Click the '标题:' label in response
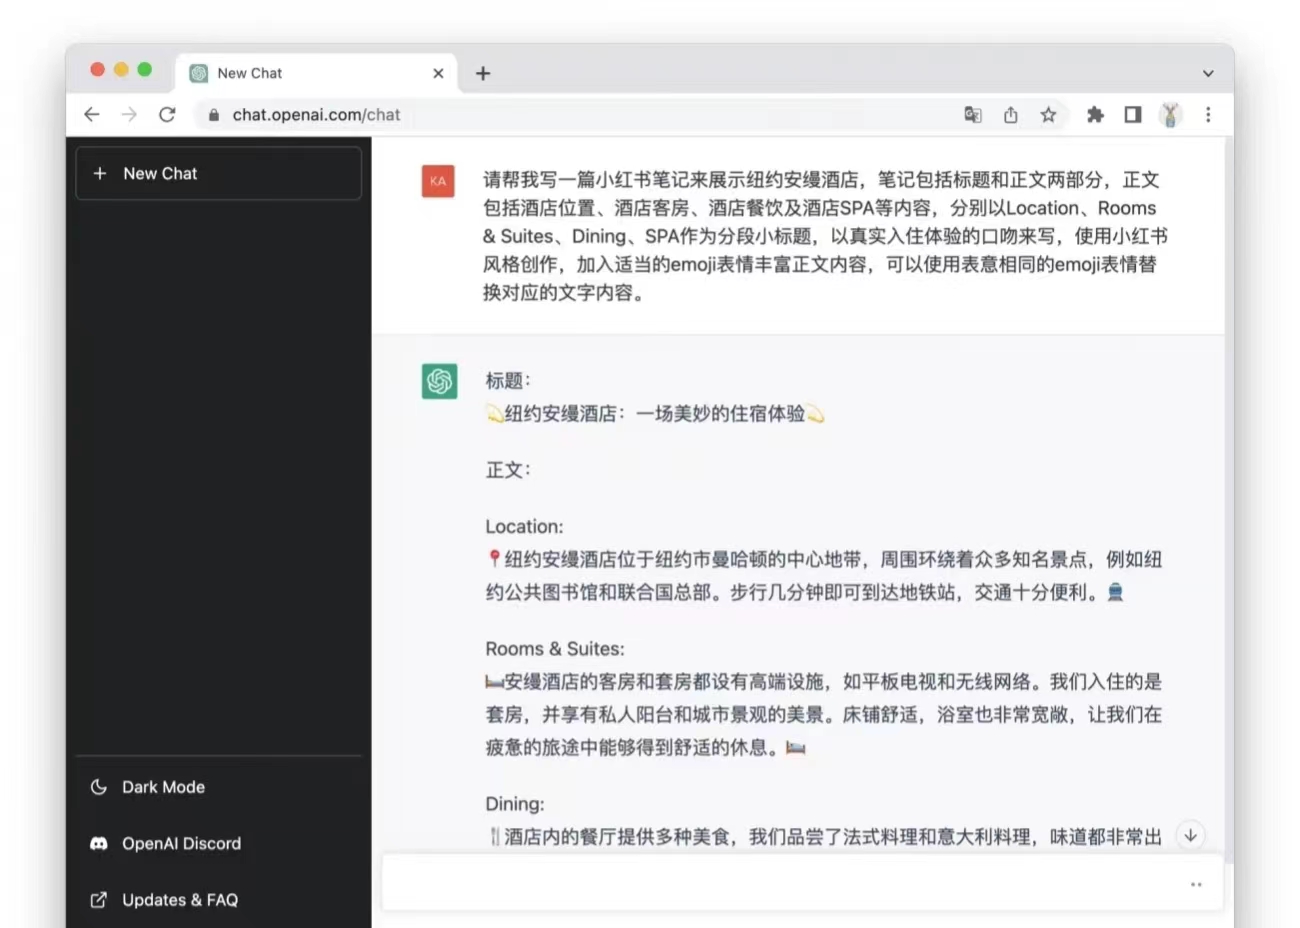The width and height of the screenshot is (1300, 928). [x=508, y=381]
